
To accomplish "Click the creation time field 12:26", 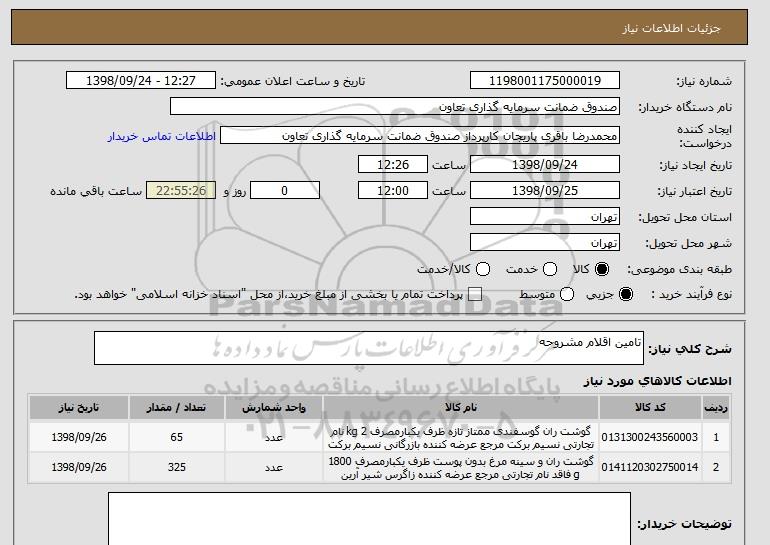I will (393, 164).
